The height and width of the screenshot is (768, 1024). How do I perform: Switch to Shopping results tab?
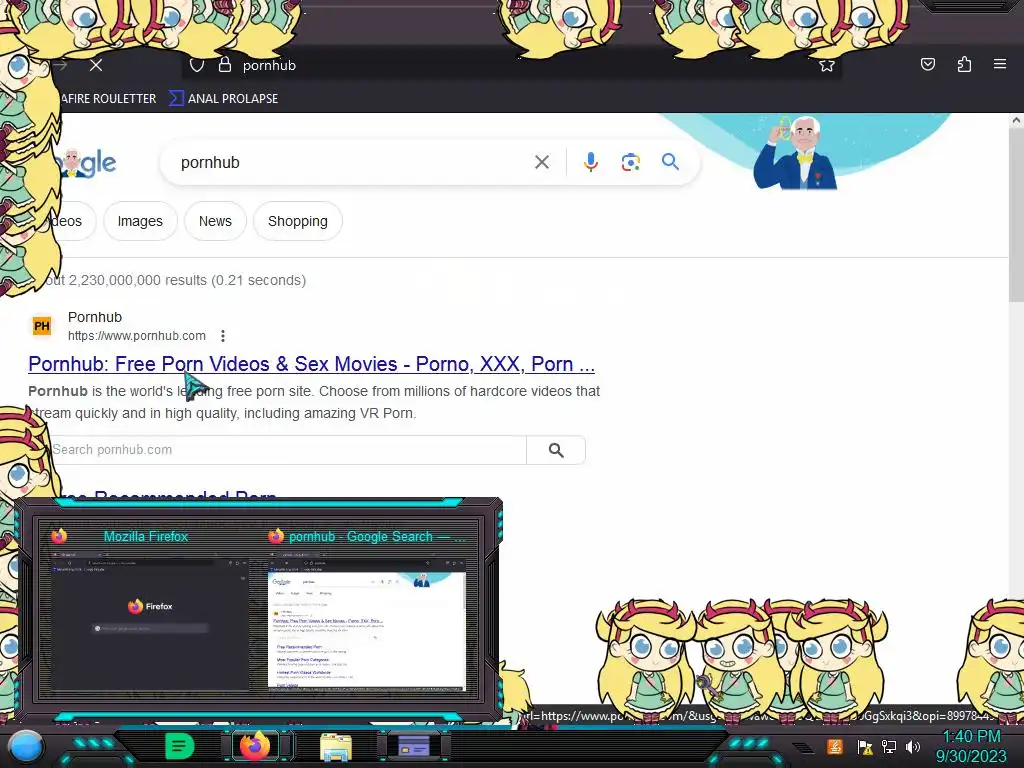pos(298,221)
